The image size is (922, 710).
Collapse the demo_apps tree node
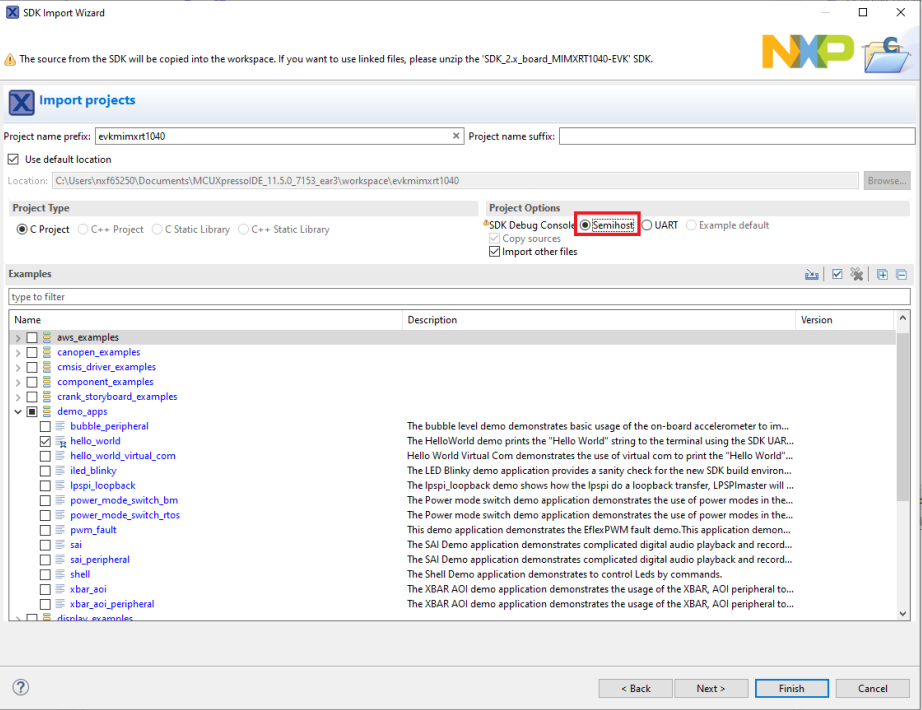[x=18, y=412]
